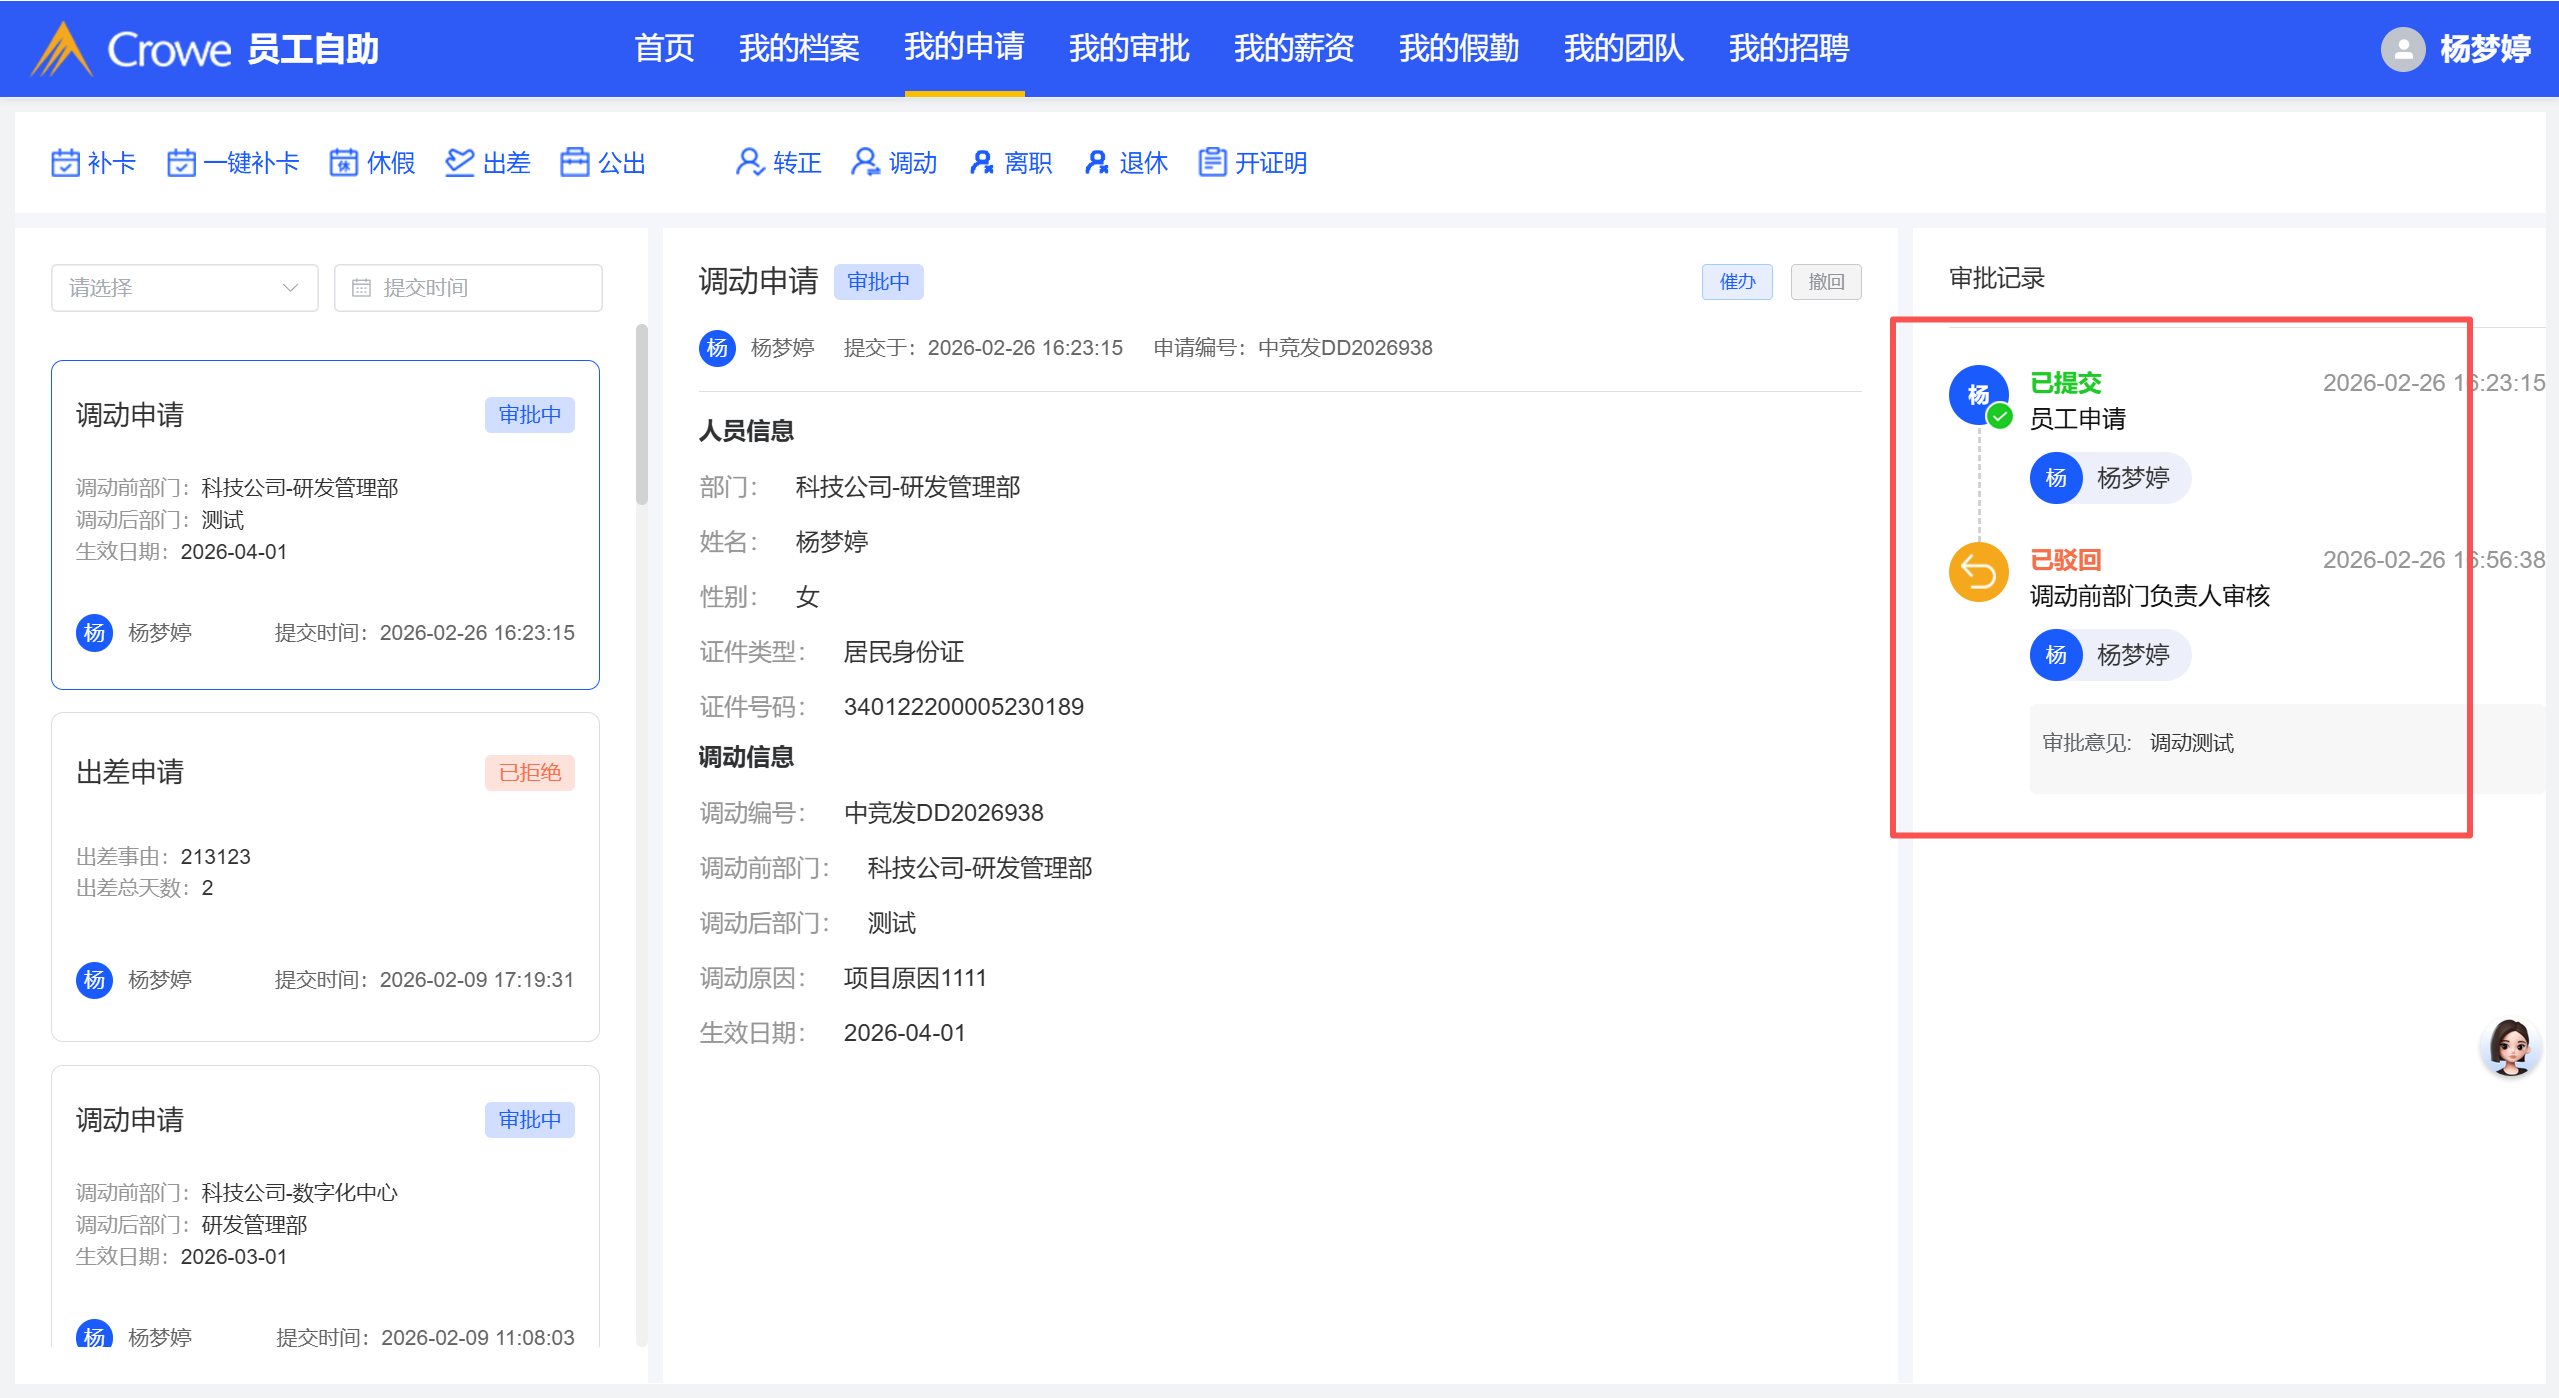The height and width of the screenshot is (1398, 2559).
Task: Click the 转正 person icon
Action: point(750,163)
